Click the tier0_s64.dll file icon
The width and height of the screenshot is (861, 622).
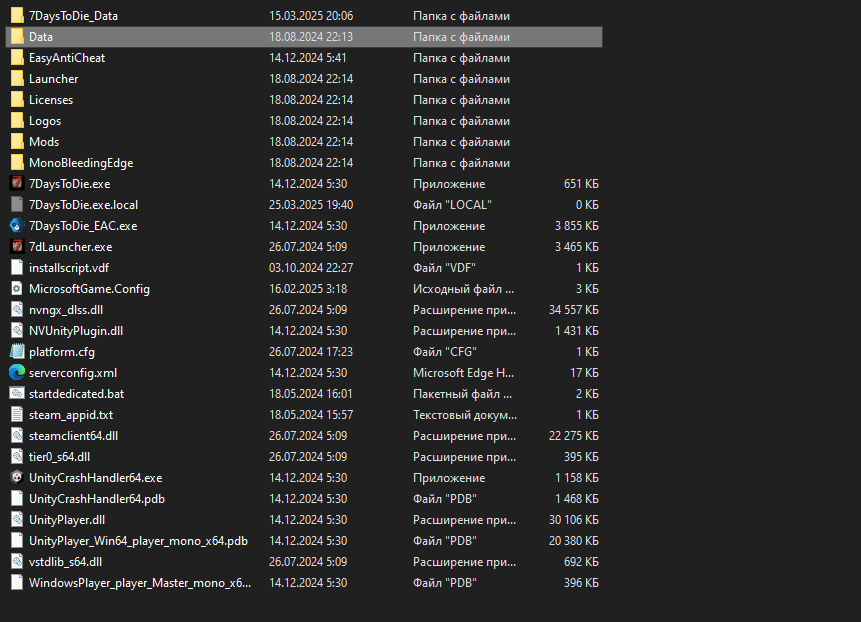point(17,457)
